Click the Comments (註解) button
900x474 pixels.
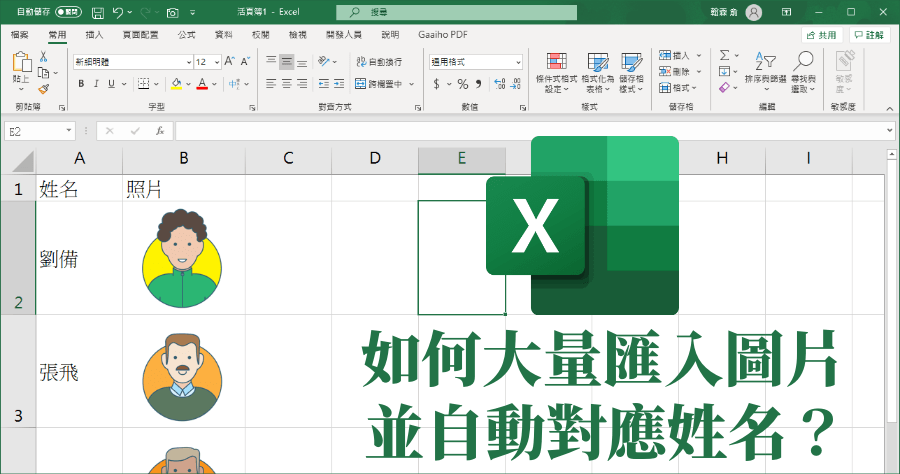[869, 35]
